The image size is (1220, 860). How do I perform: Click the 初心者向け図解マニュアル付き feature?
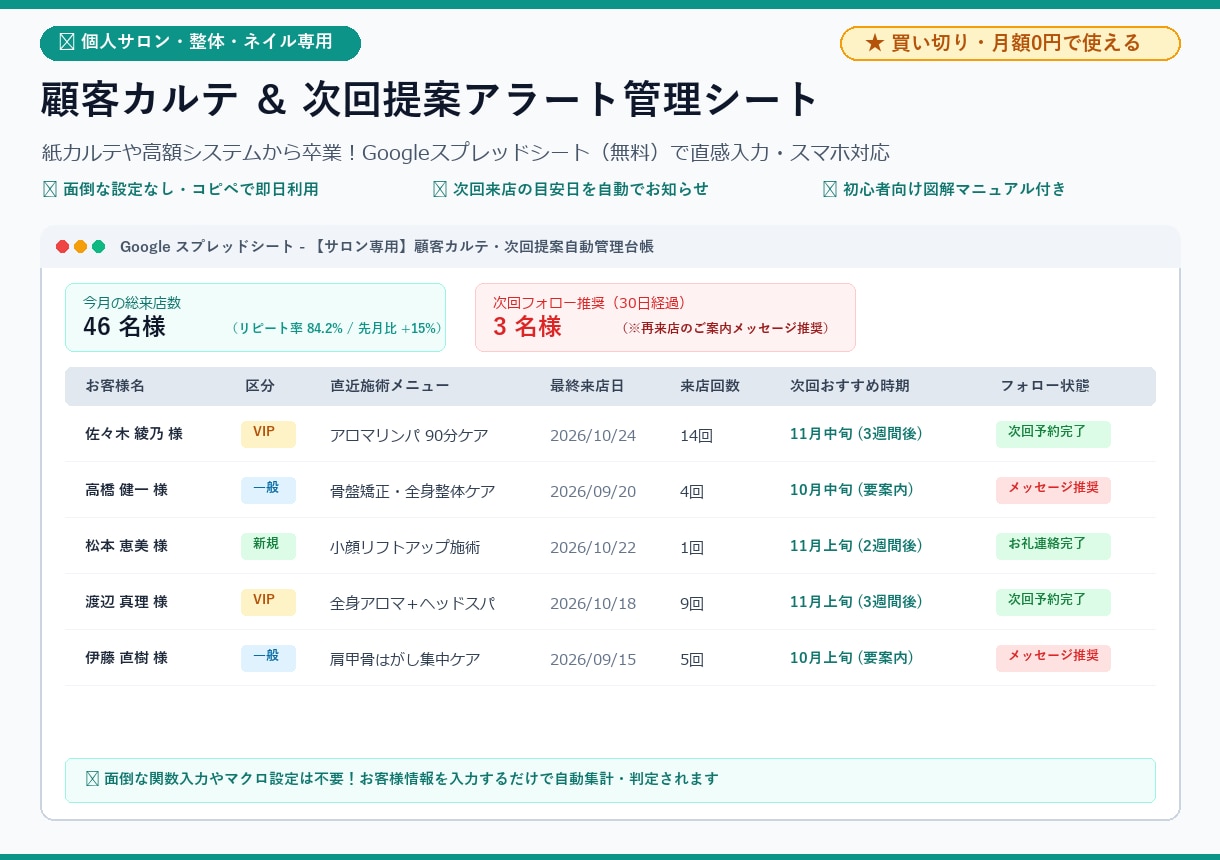coord(945,189)
